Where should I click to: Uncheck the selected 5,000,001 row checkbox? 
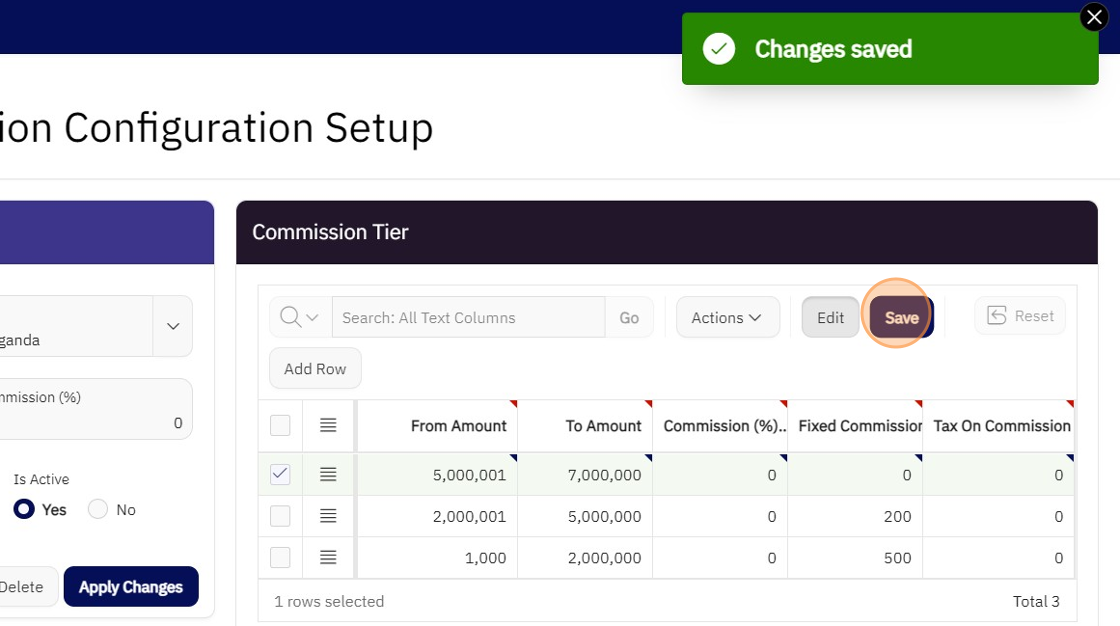click(280, 475)
